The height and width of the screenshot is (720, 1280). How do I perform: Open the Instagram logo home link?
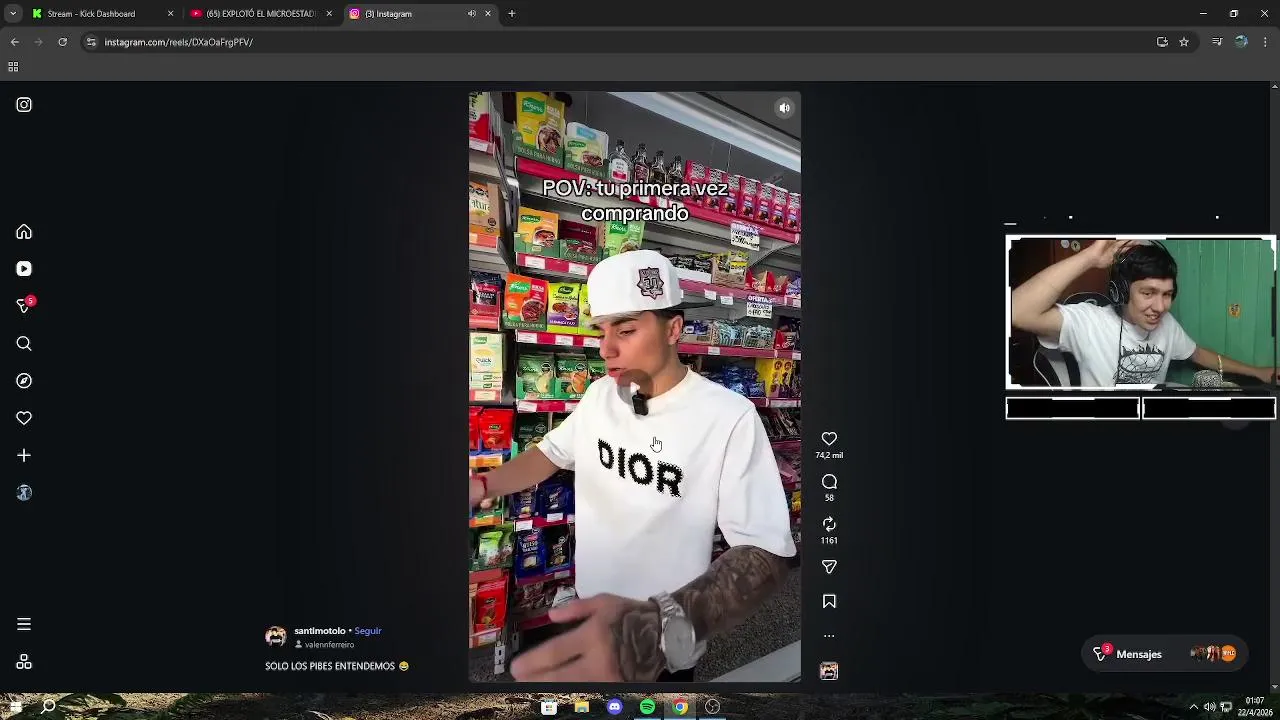coord(24,105)
